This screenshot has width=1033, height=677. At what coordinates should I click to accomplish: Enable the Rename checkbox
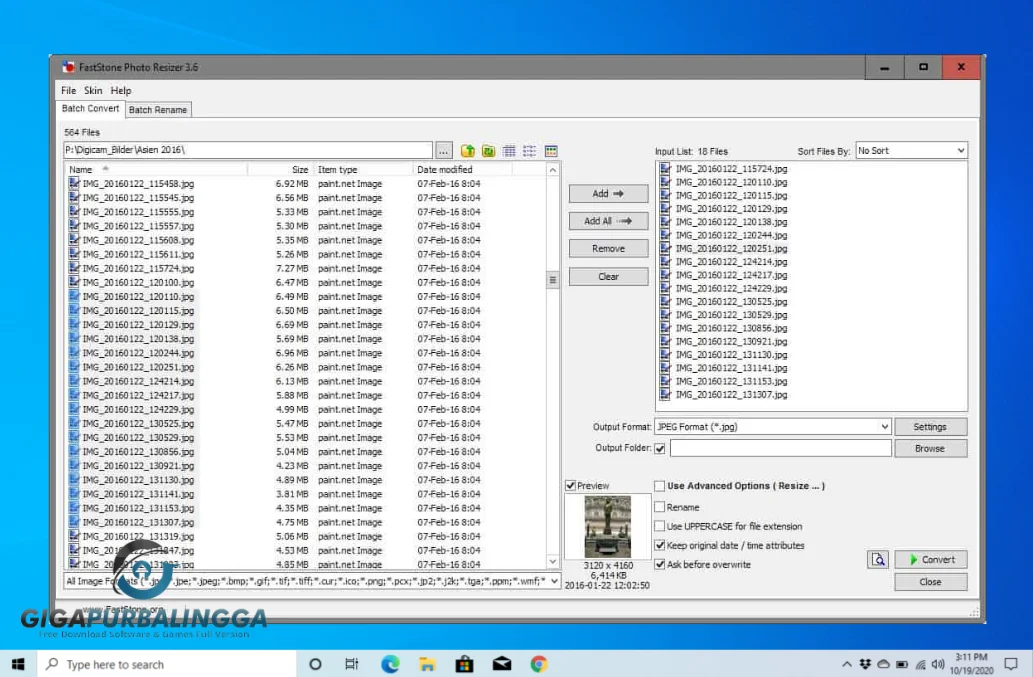658,507
